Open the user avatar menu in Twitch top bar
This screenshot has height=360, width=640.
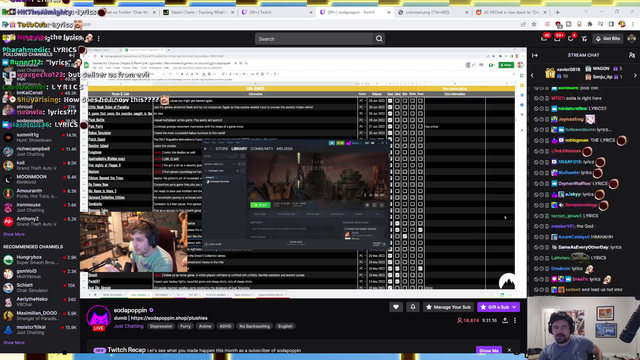point(632,39)
